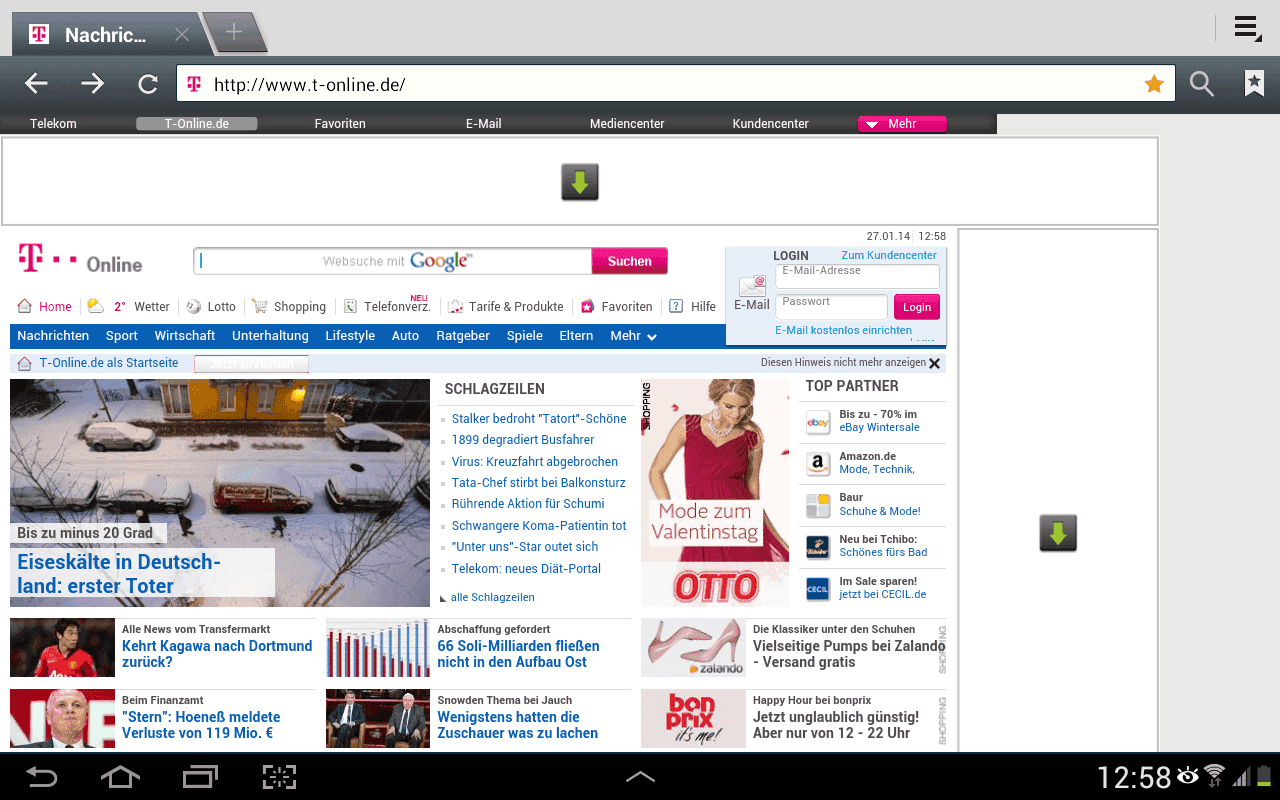Click the E-Mail envelope icon
Image resolution: width=1280 pixels, height=800 pixels.
tap(752, 286)
